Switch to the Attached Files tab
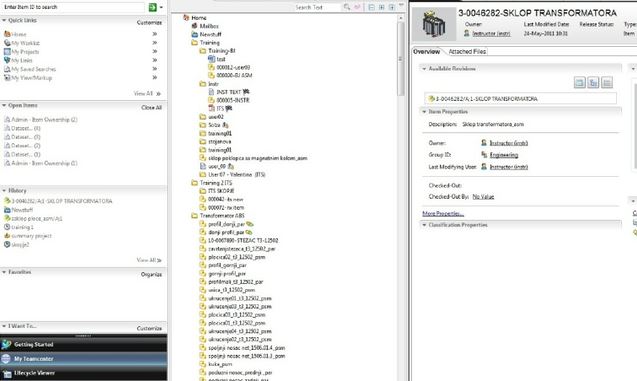Screen dimensions: 637x381 click(x=467, y=52)
